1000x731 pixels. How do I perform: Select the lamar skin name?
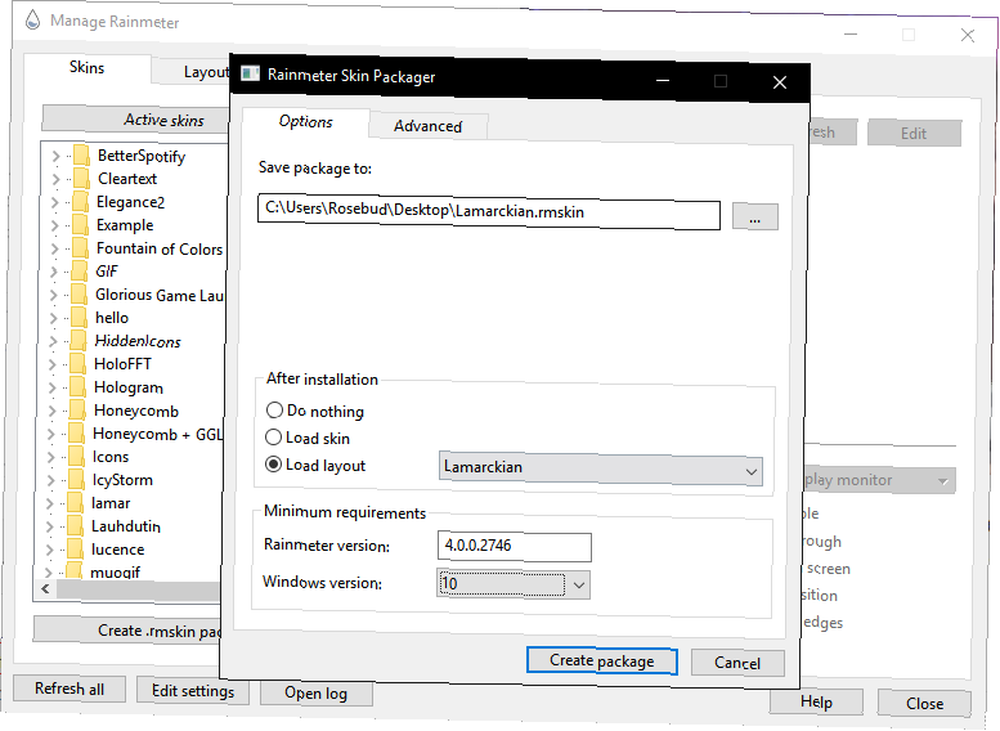click(x=110, y=503)
